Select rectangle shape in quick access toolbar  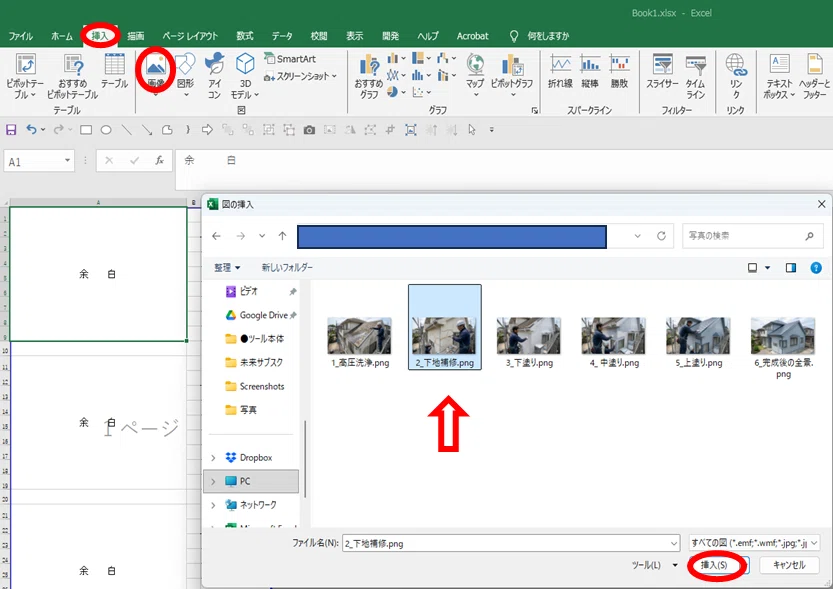86,130
